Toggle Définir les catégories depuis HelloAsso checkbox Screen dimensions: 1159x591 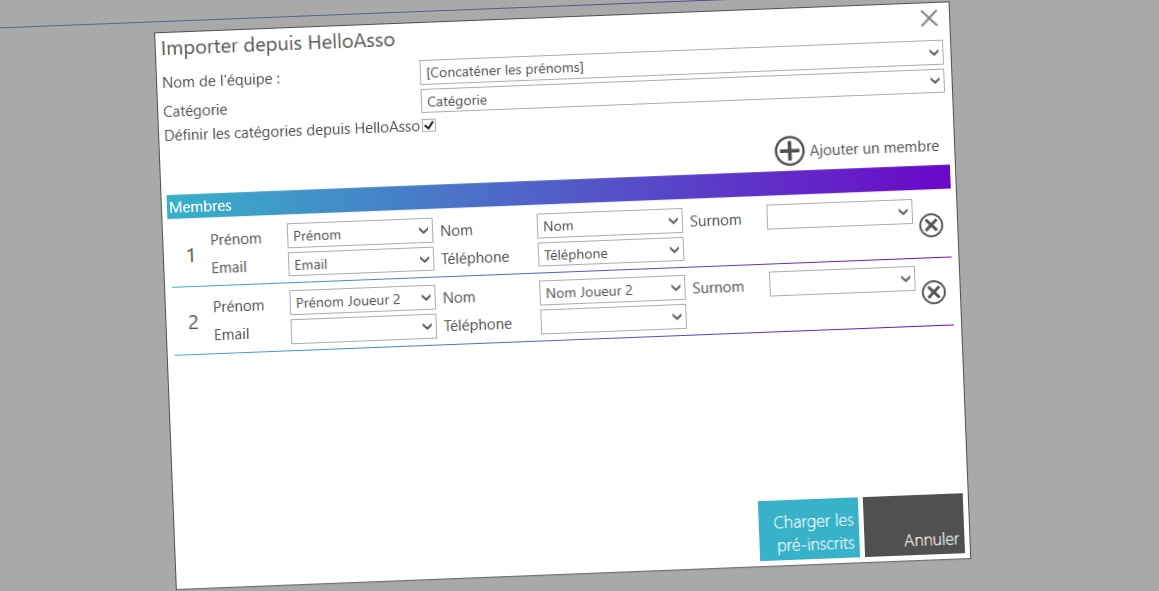429,126
